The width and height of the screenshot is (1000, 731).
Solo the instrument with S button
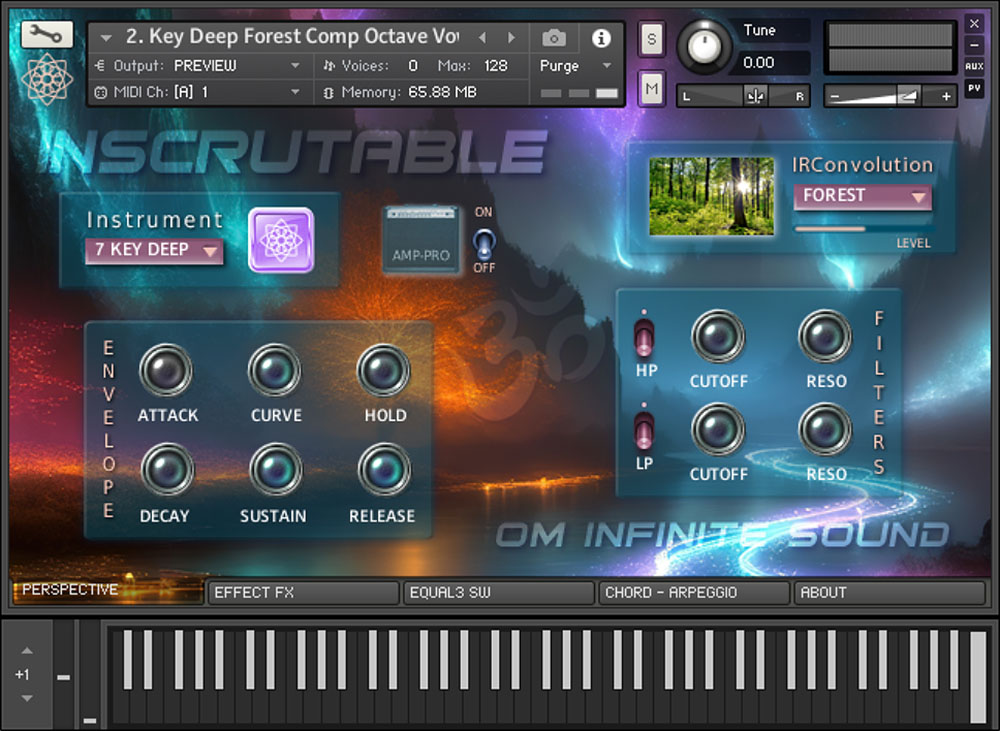[651, 40]
